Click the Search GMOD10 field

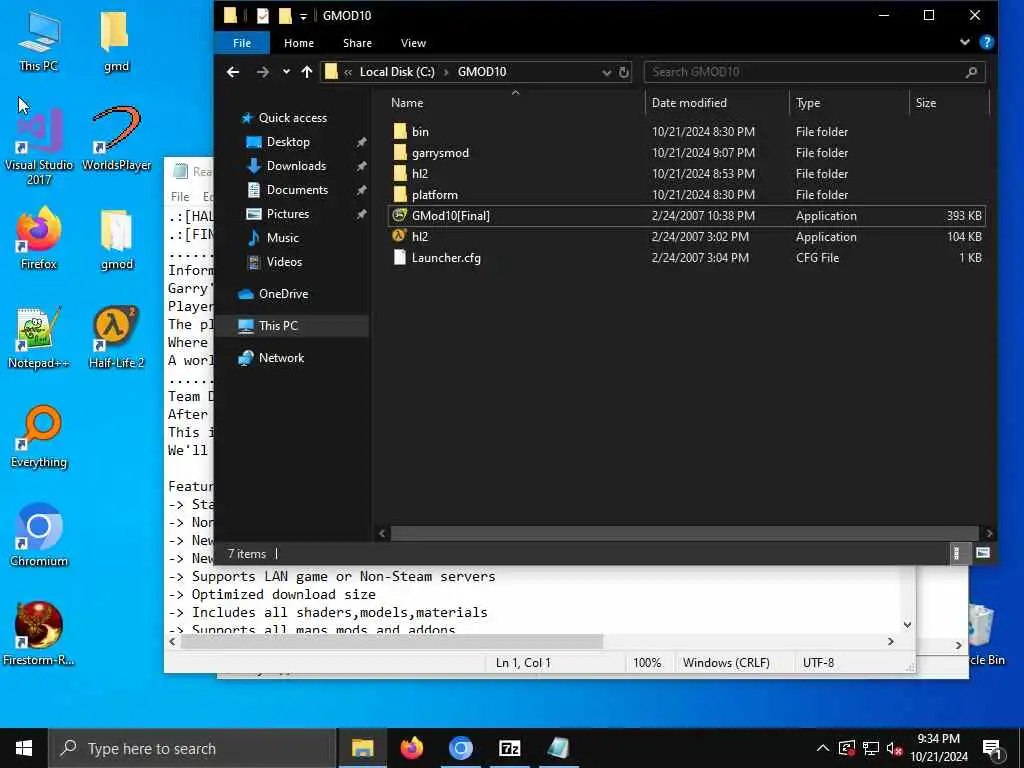pyautogui.click(x=814, y=72)
